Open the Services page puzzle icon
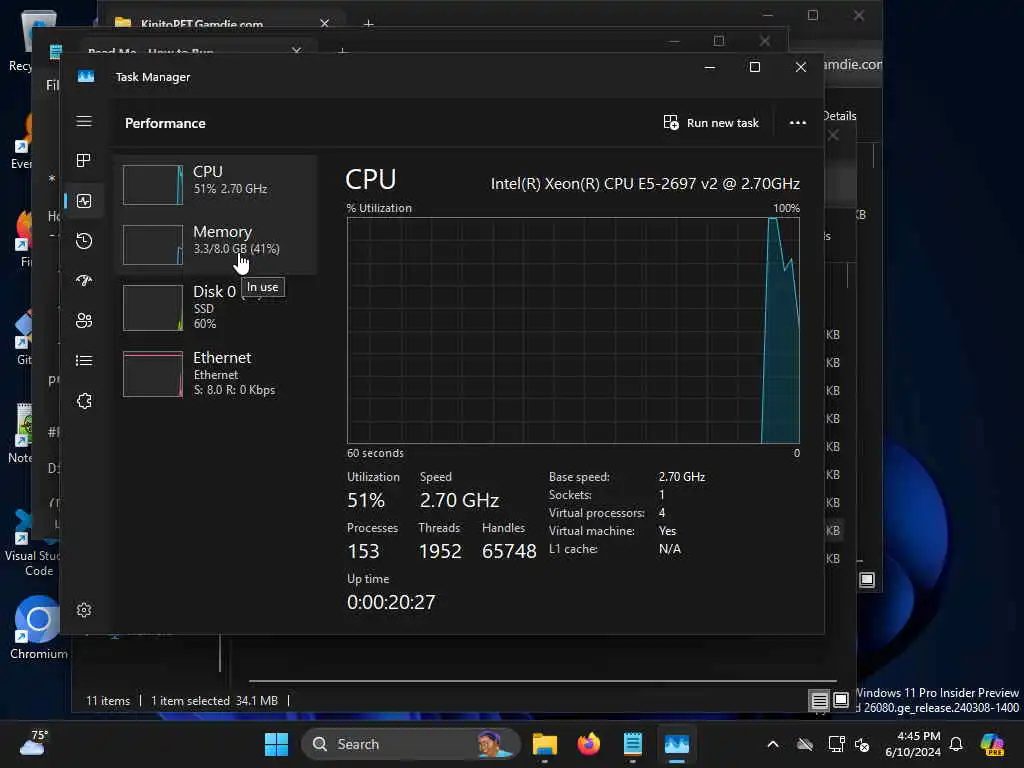1024x768 pixels. click(x=84, y=401)
